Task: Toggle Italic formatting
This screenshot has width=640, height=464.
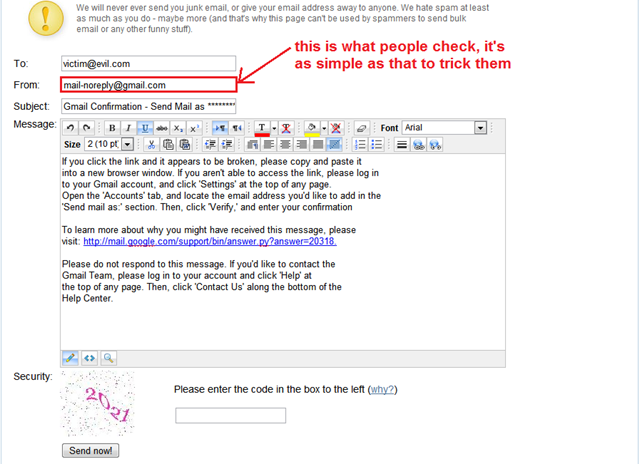Action: click(x=128, y=128)
